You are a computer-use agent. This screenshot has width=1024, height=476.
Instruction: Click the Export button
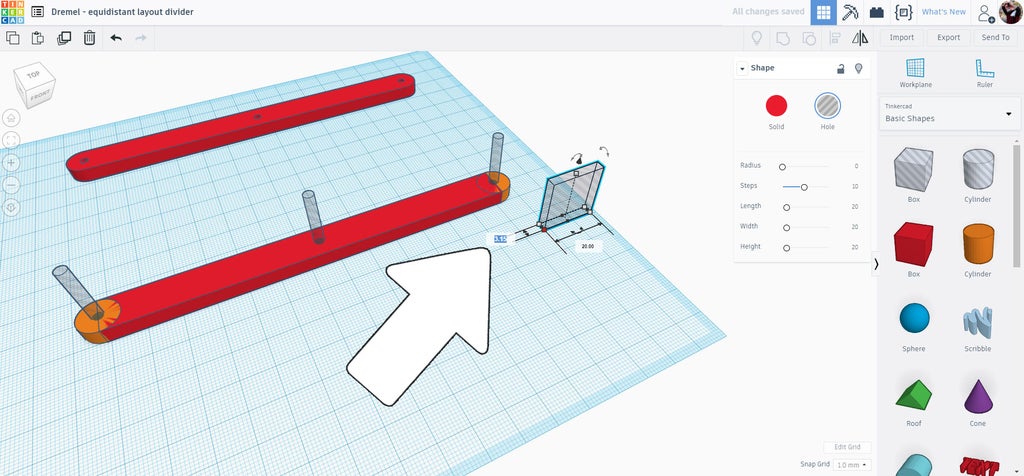(x=948, y=37)
